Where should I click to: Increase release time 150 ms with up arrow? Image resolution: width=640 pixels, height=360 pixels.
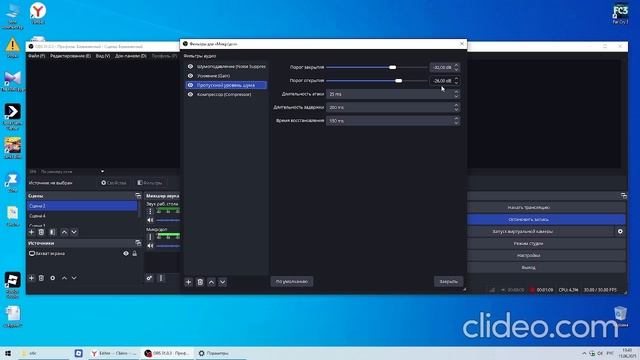click(x=456, y=119)
